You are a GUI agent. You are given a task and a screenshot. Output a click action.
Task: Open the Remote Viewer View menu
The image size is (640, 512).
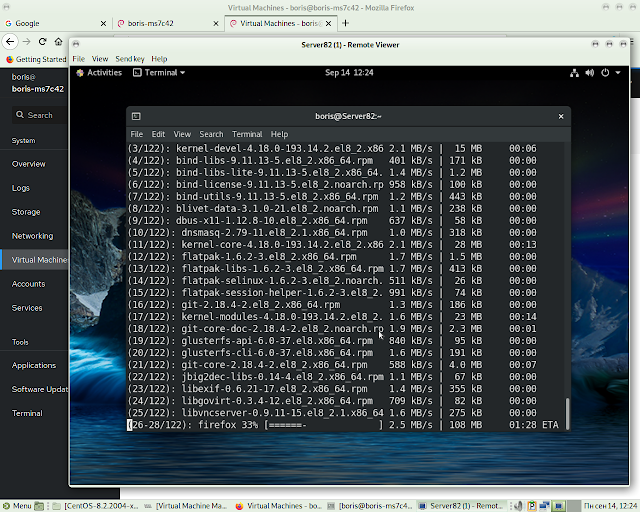[x=100, y=59]
